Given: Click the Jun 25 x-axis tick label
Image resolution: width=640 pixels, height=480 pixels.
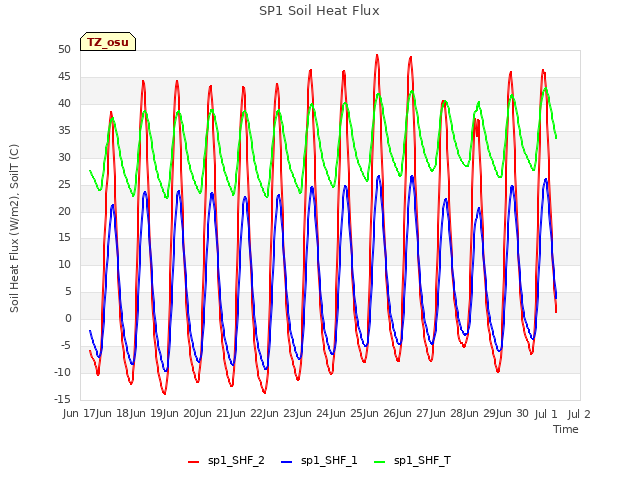Looking at the screenshot, I should [347, 414].
